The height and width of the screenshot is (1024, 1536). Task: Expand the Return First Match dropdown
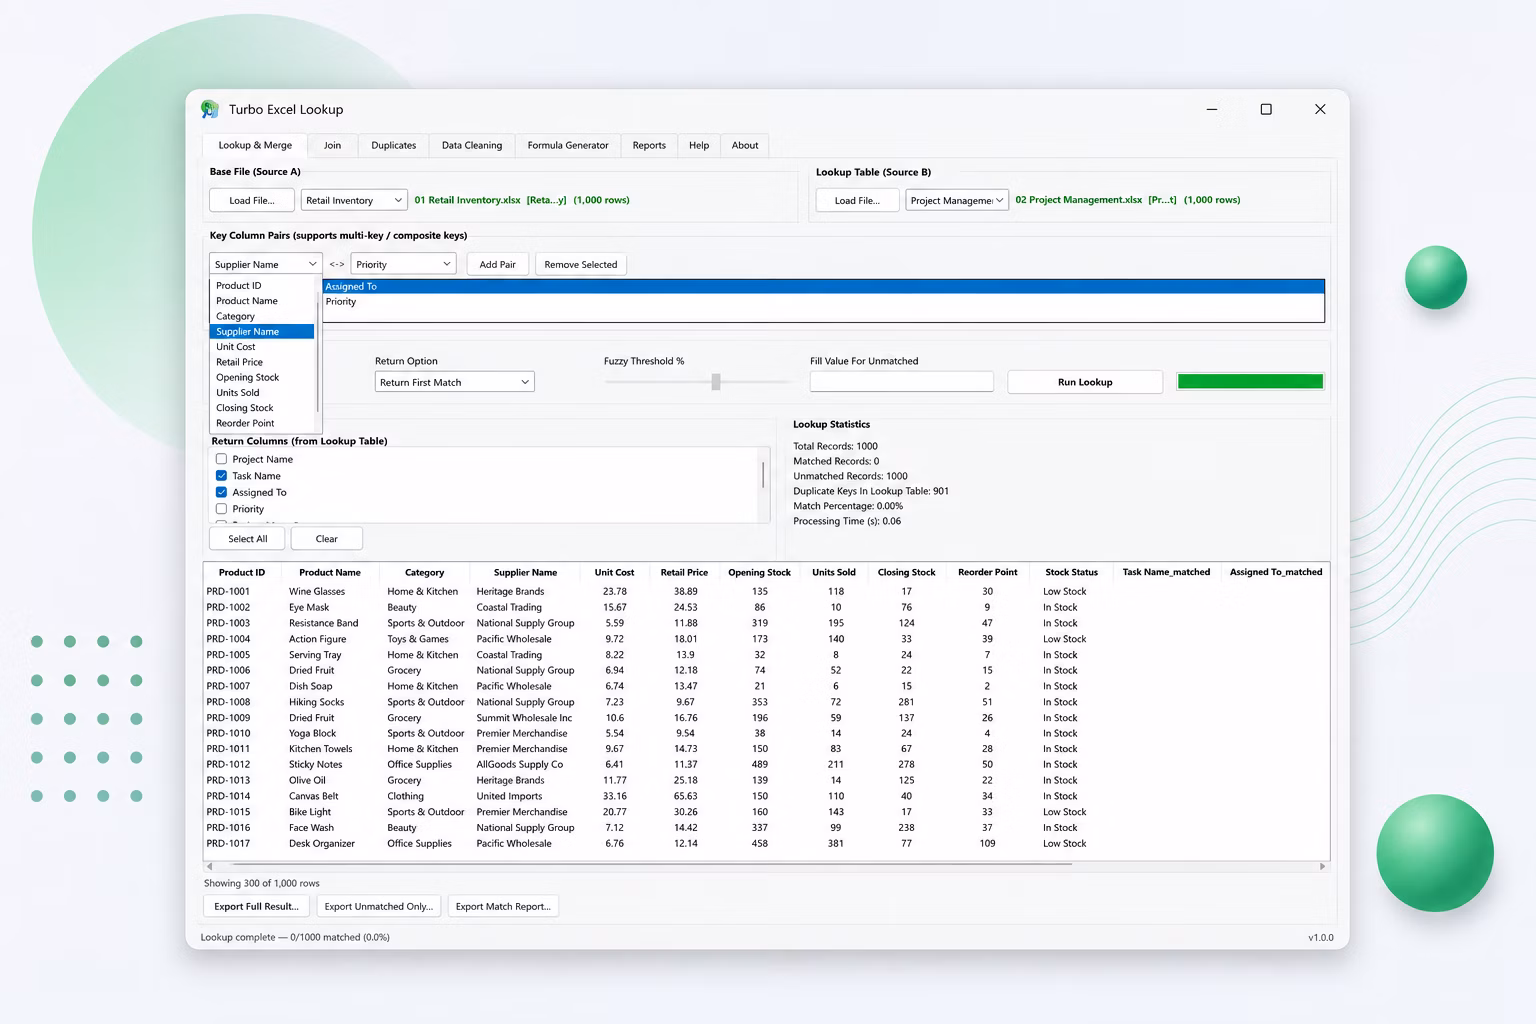click(x=455, y=382)
